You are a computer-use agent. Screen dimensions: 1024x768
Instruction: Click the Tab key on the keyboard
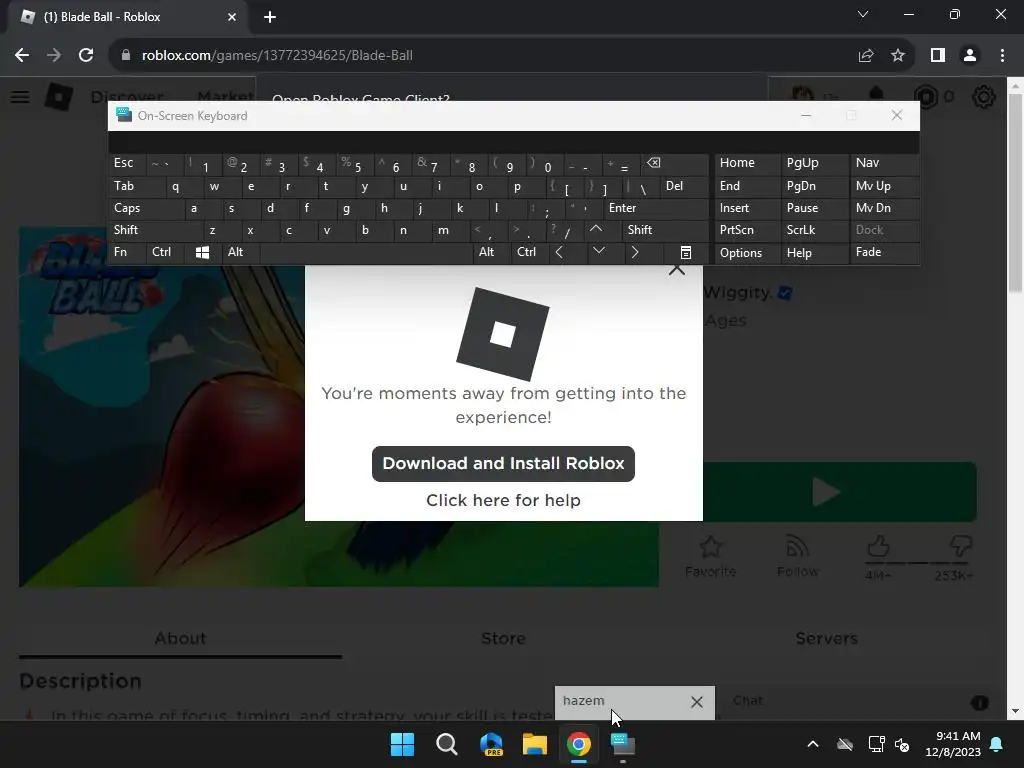coord(136,186)
